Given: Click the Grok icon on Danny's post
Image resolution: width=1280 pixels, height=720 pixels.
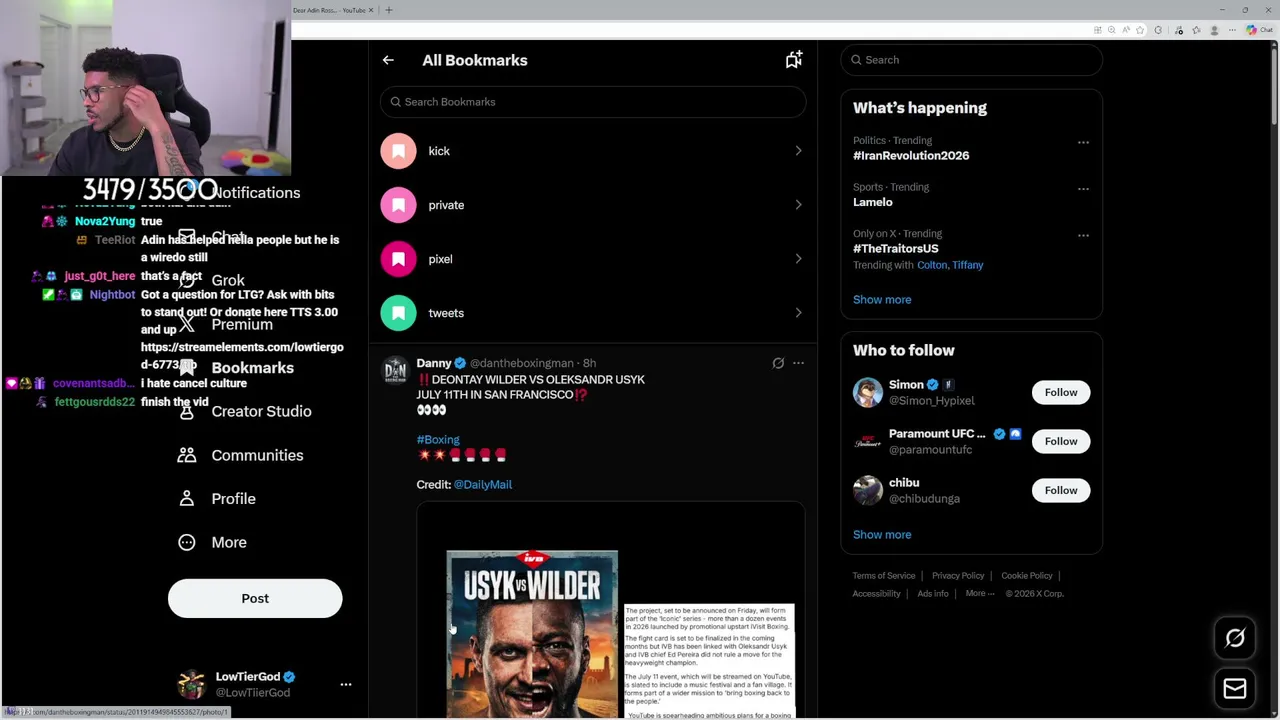Looking at the screenshot, I should 778,363.
